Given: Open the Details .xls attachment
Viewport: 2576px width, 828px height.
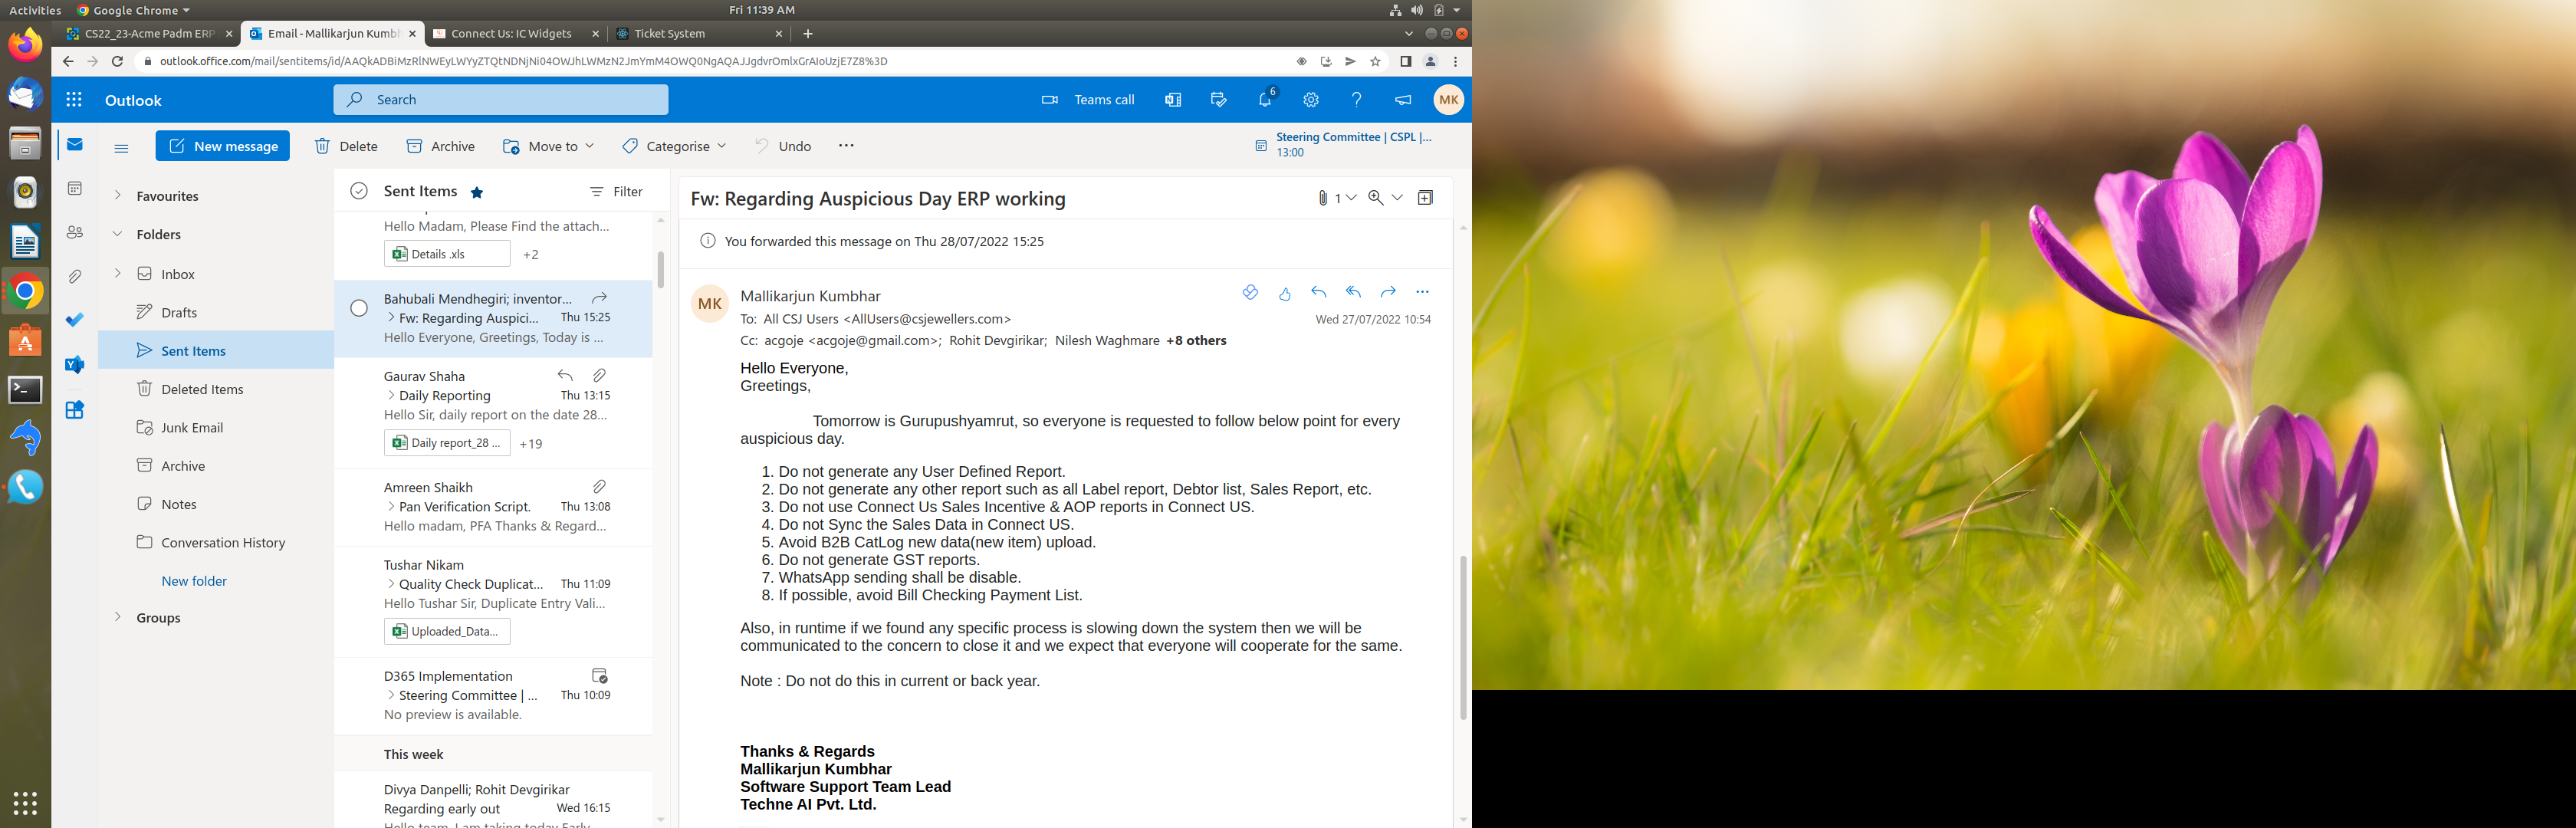Looking at the screenshot, I should click(447, 254).
